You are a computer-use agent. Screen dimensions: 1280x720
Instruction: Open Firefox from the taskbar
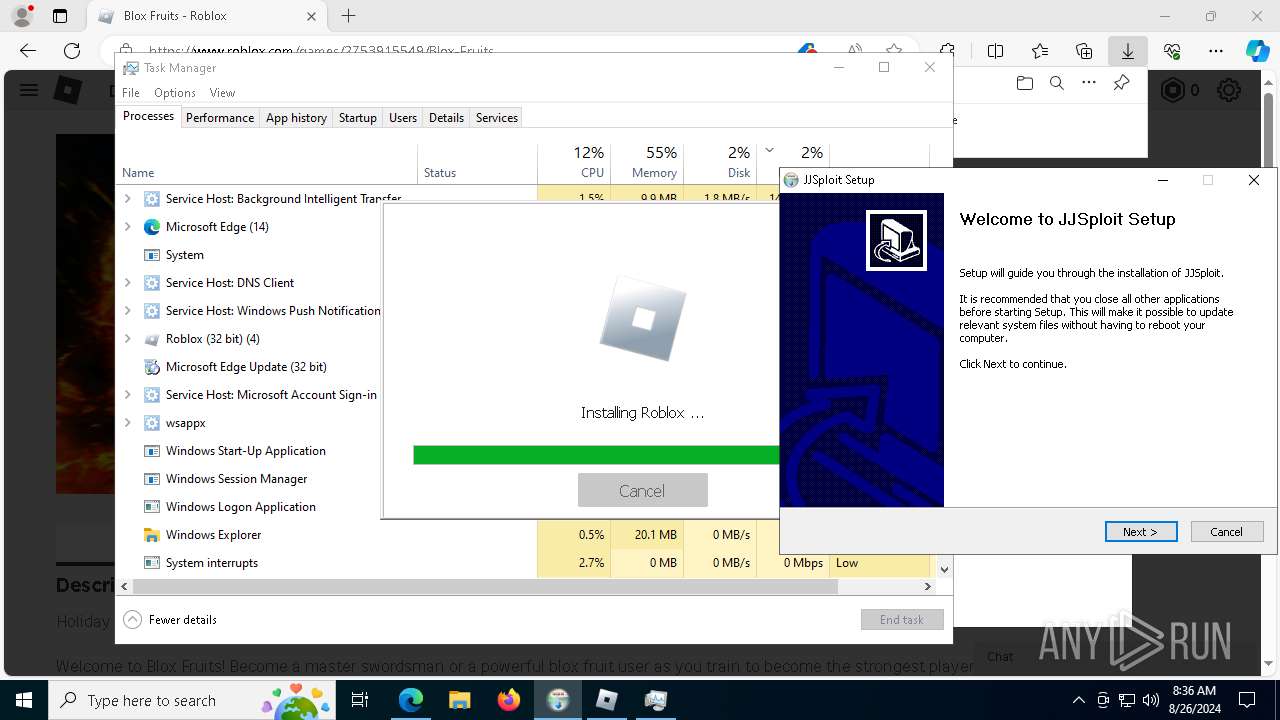(509, 700)
